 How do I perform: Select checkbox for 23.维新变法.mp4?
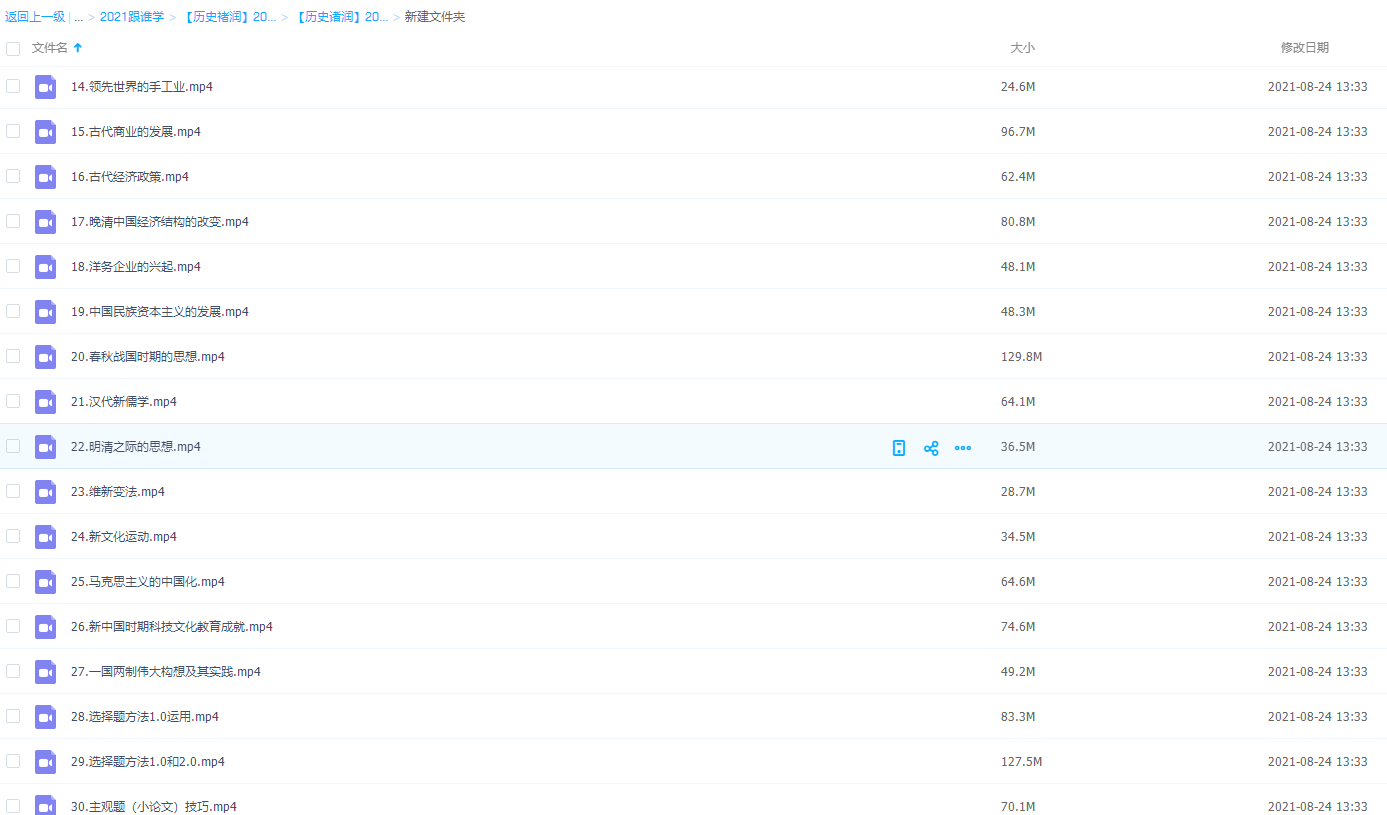(13, 491)
